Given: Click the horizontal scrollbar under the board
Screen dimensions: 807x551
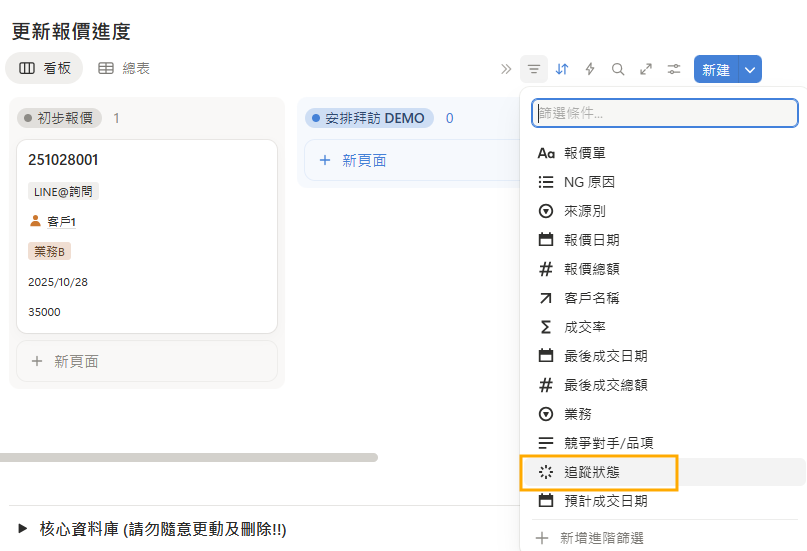Looking at the screenshot, I should (189, 458).
